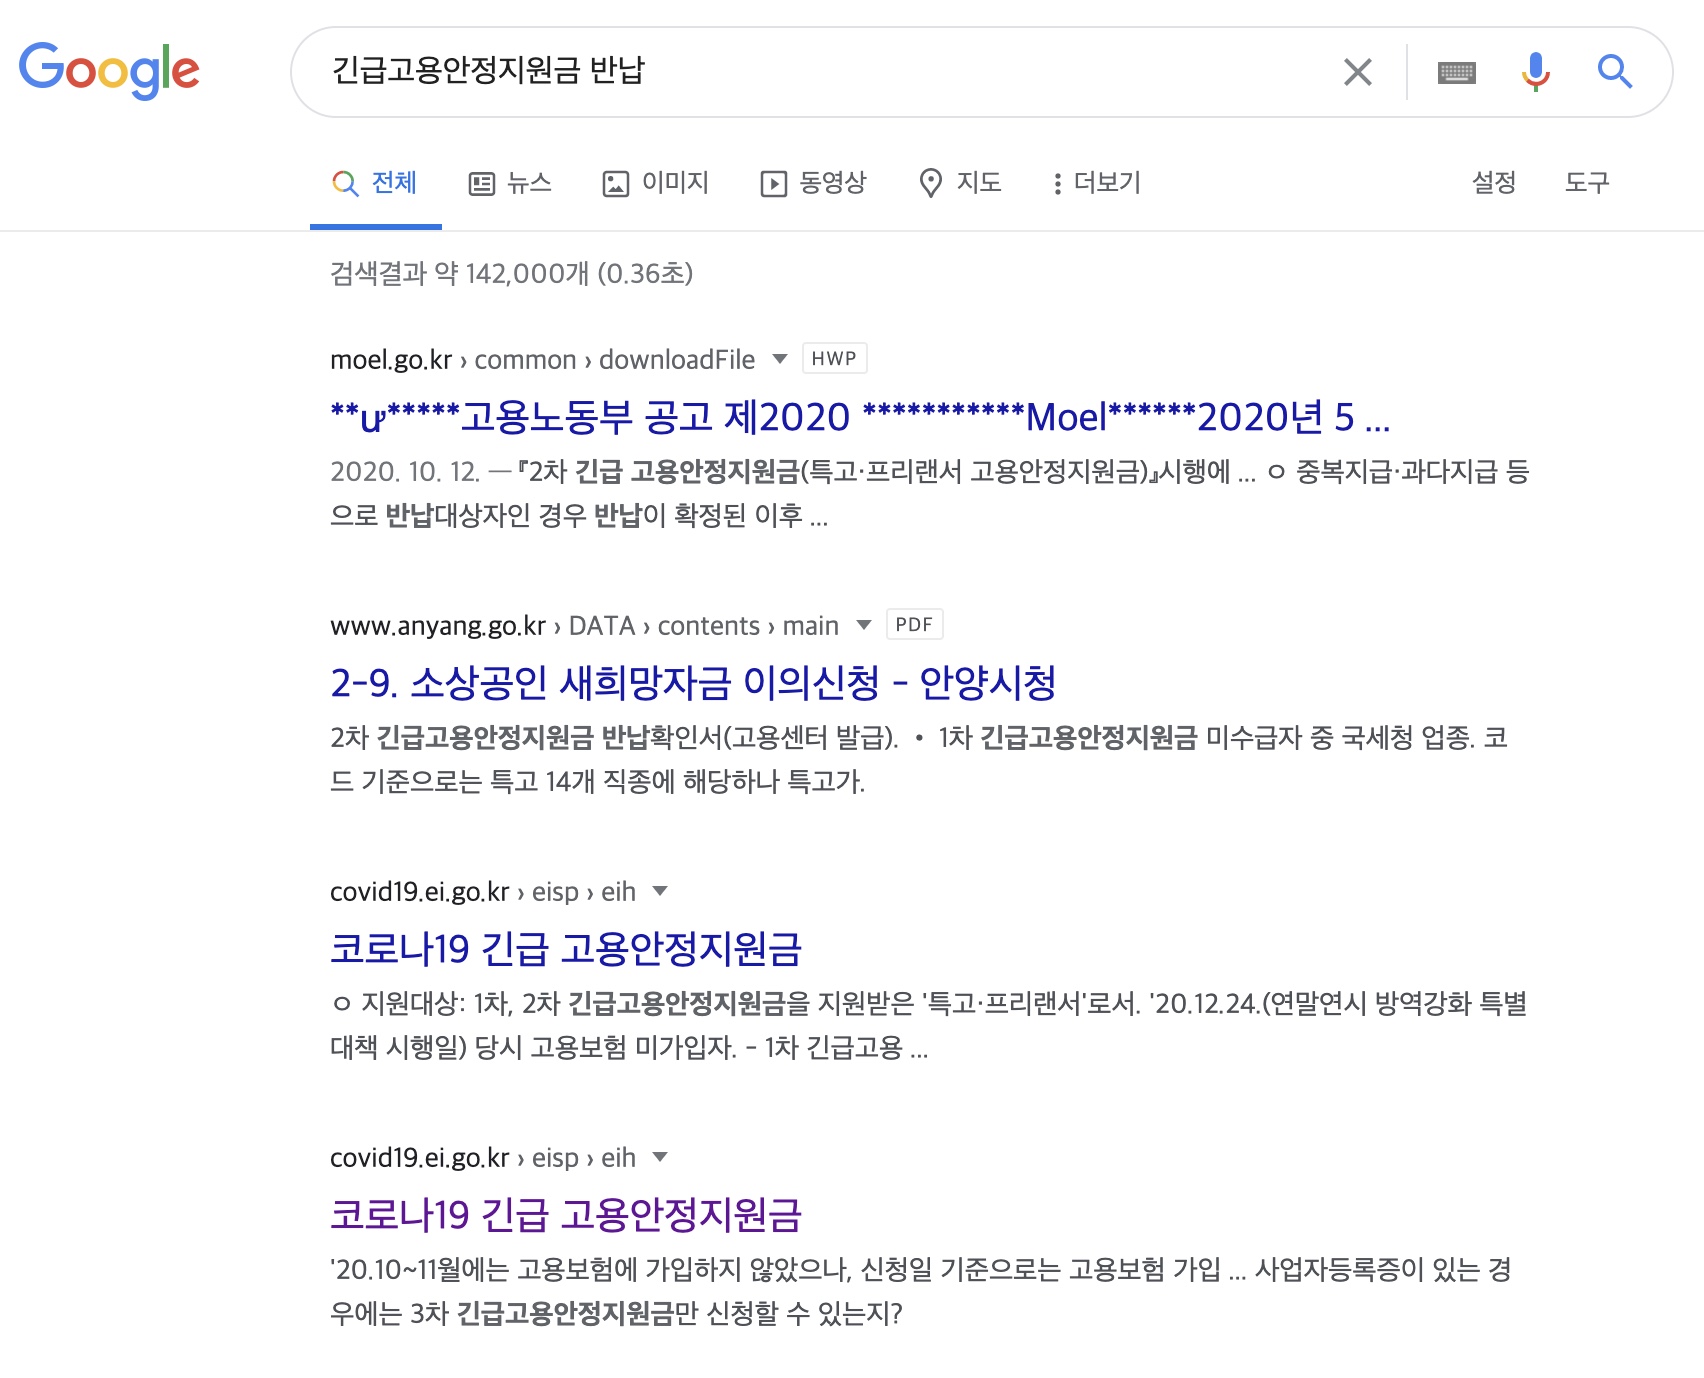Expand dropdown beside first covid19.ei.go.kr result
Screen dimensions: 1704x1378
tap(660, 891)
